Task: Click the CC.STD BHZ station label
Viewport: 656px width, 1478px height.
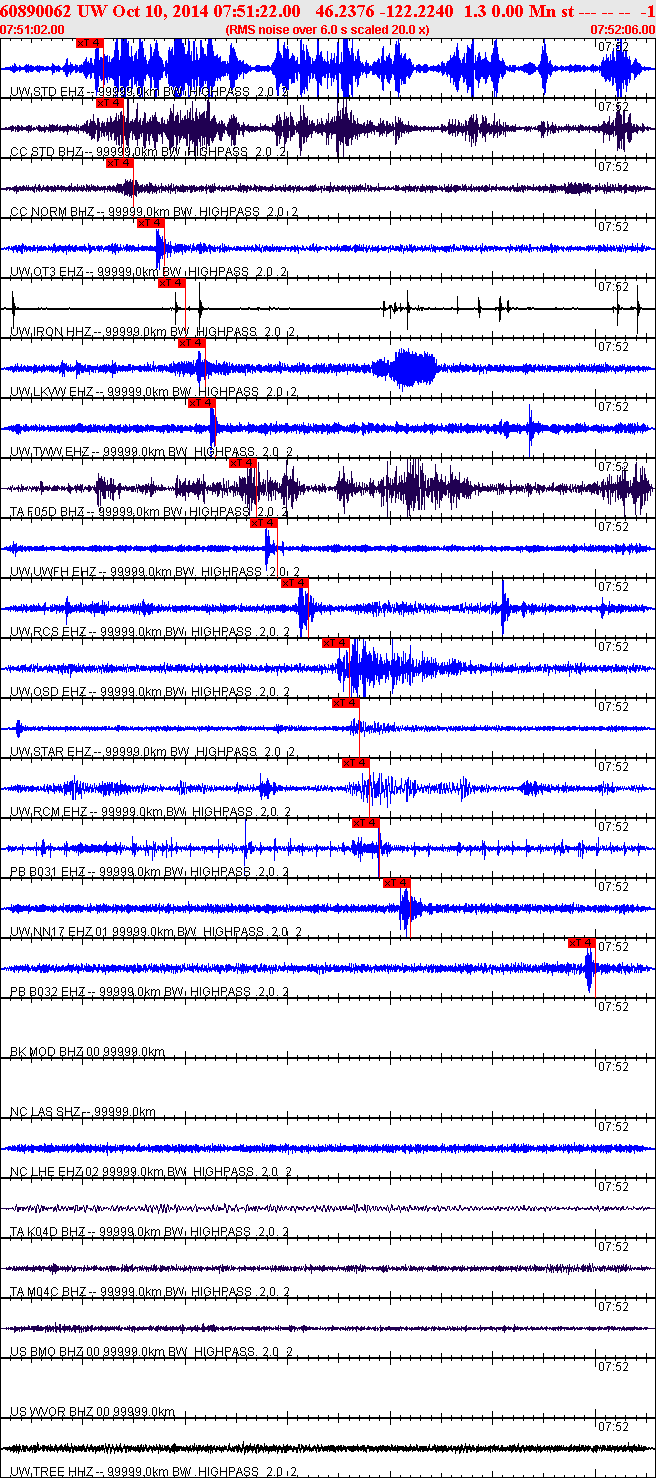Action: pyautogui.click(x=48, y=152)
